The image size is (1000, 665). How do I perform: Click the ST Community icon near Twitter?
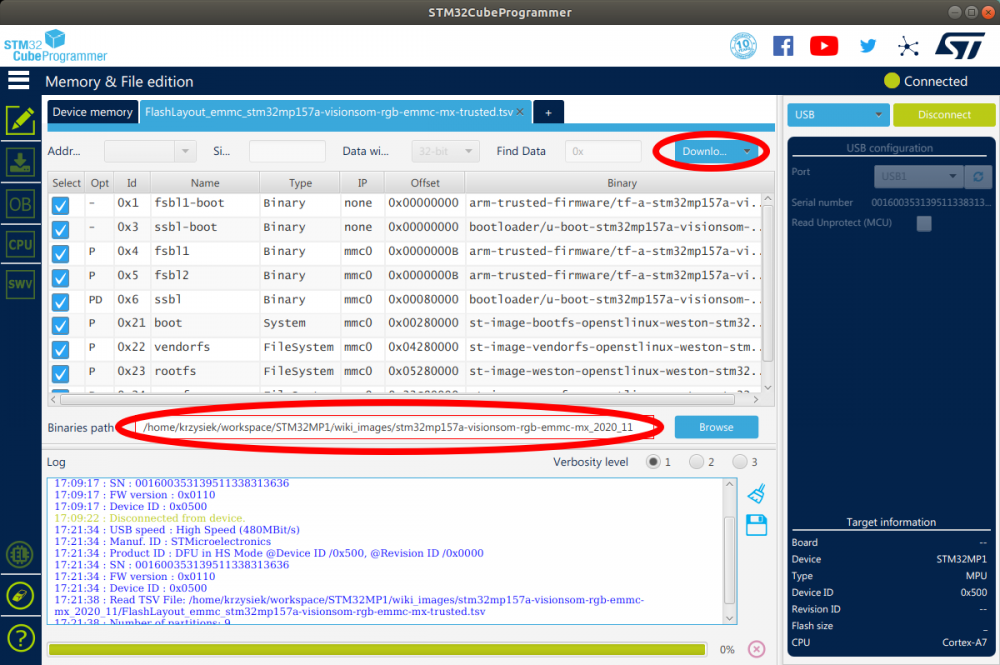[x=908, y=46]
